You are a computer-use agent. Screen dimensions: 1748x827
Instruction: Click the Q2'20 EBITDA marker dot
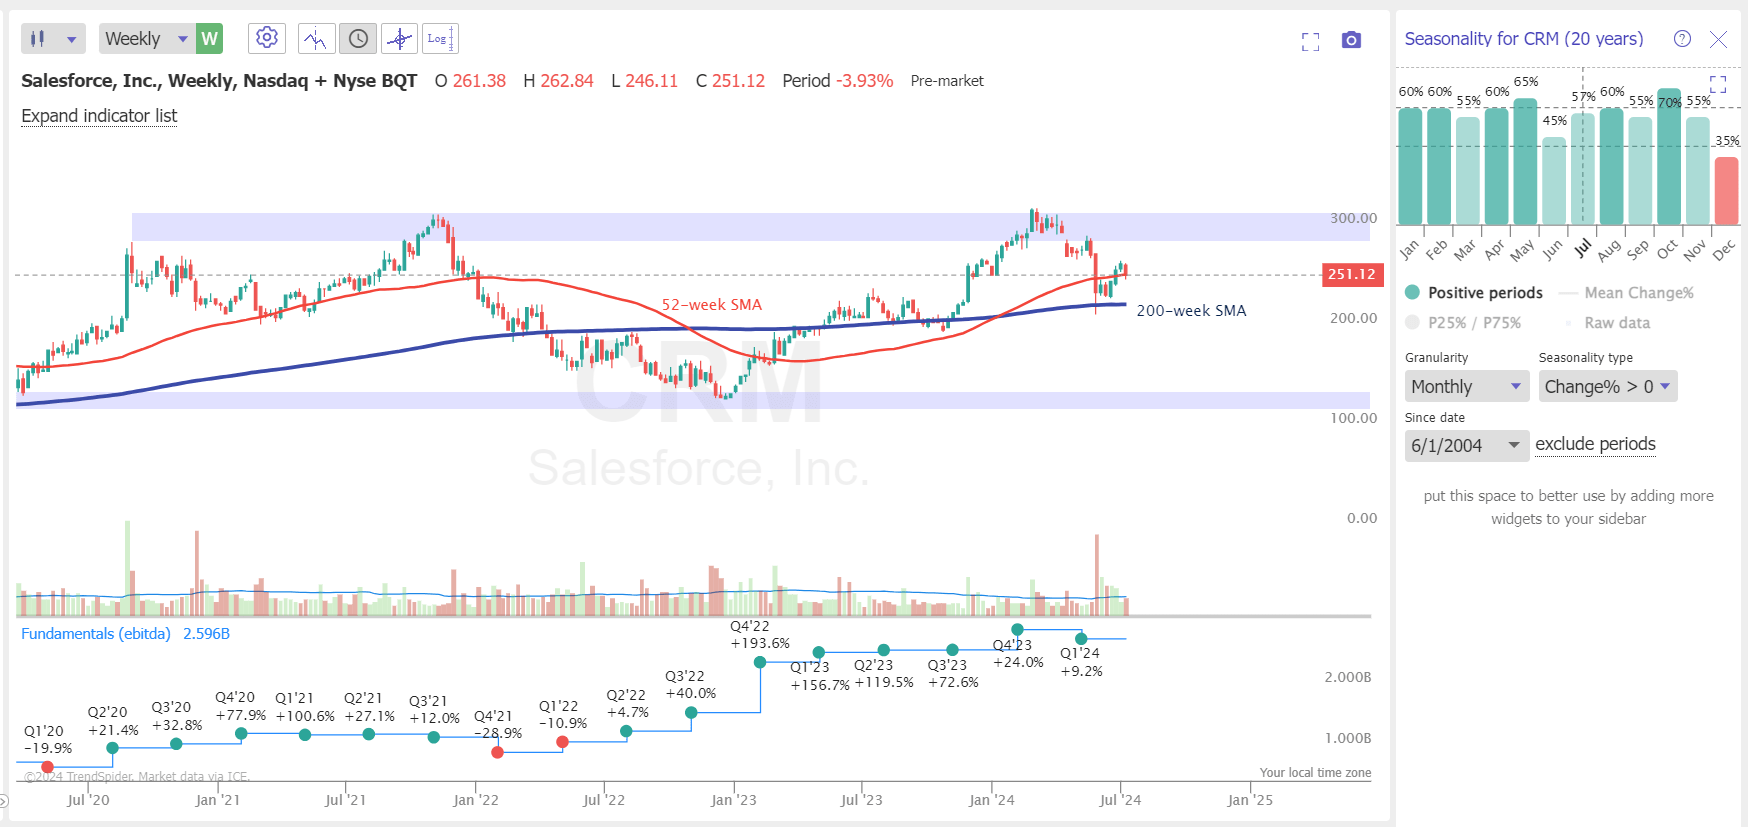tap(112, 748)
